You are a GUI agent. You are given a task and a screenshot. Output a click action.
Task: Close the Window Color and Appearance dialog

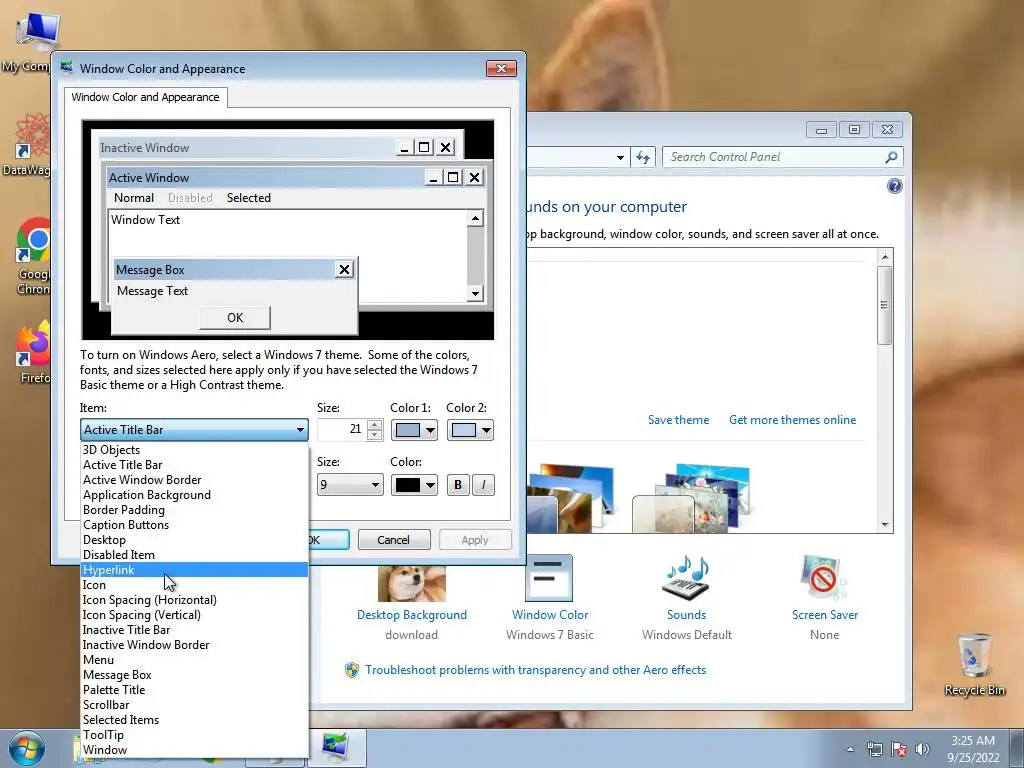501,69
